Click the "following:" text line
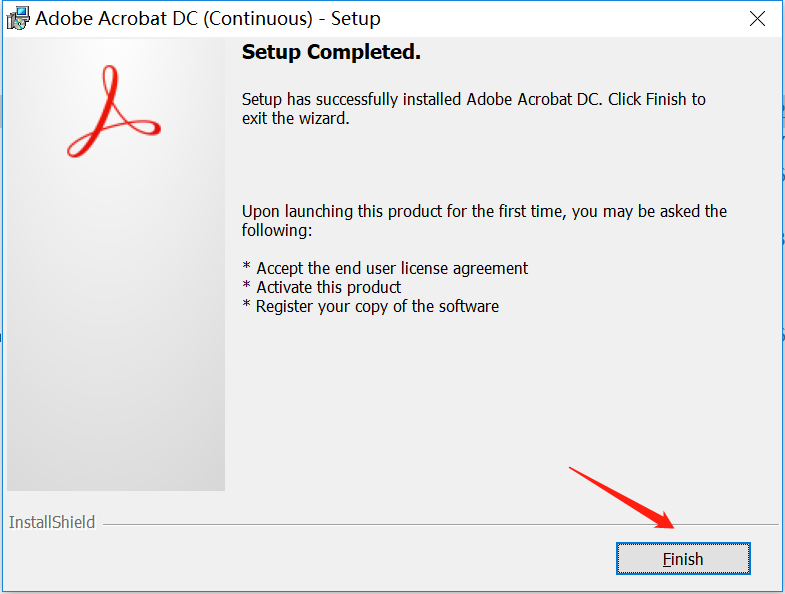This screenshot has width=785, height=594. 277,230
